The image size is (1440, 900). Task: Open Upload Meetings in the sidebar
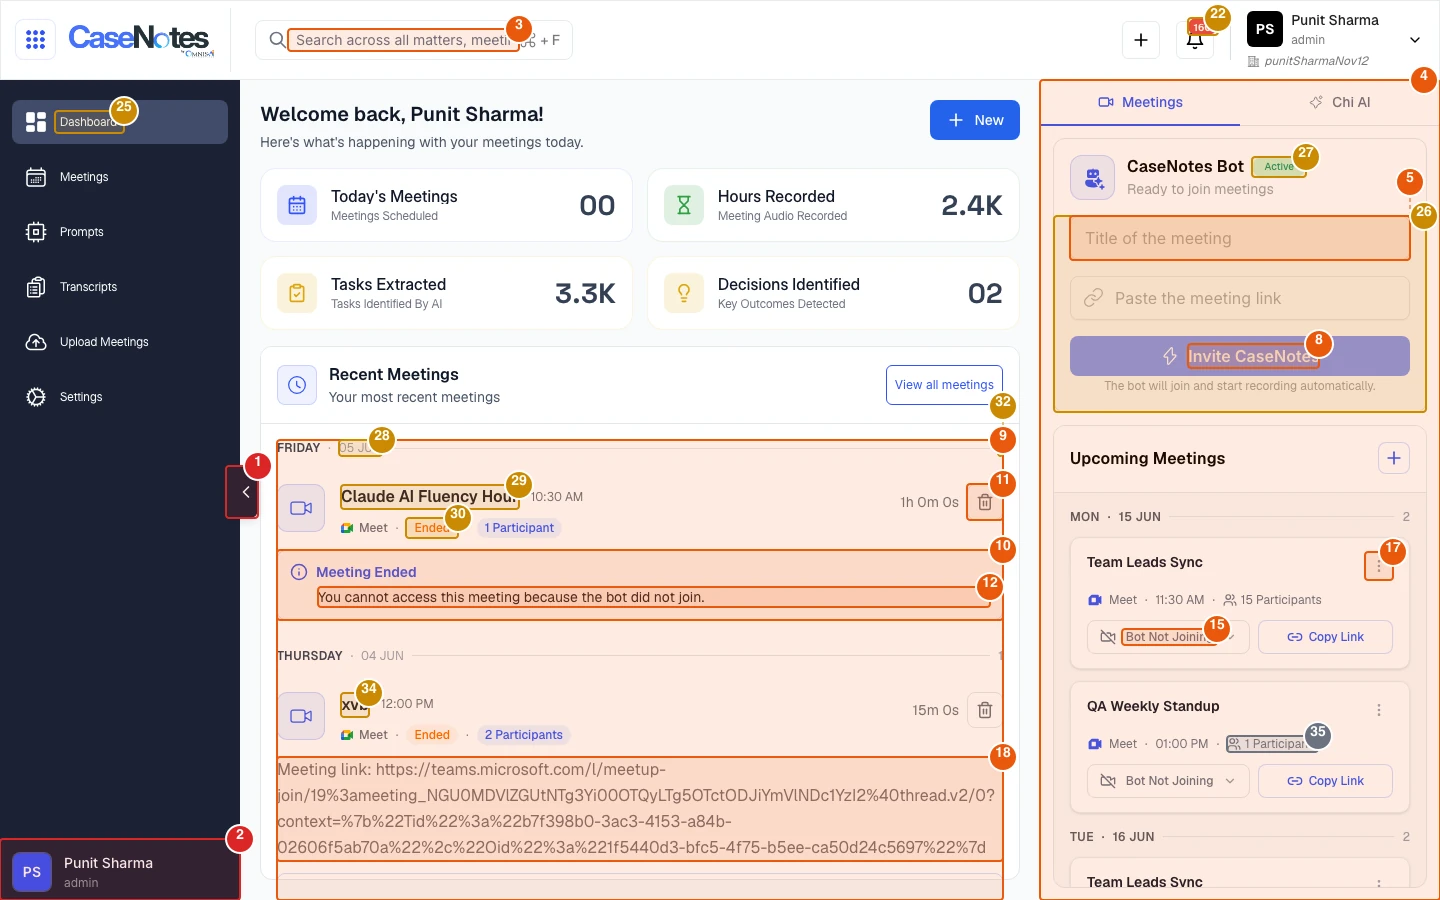click(x=120, y=342)
